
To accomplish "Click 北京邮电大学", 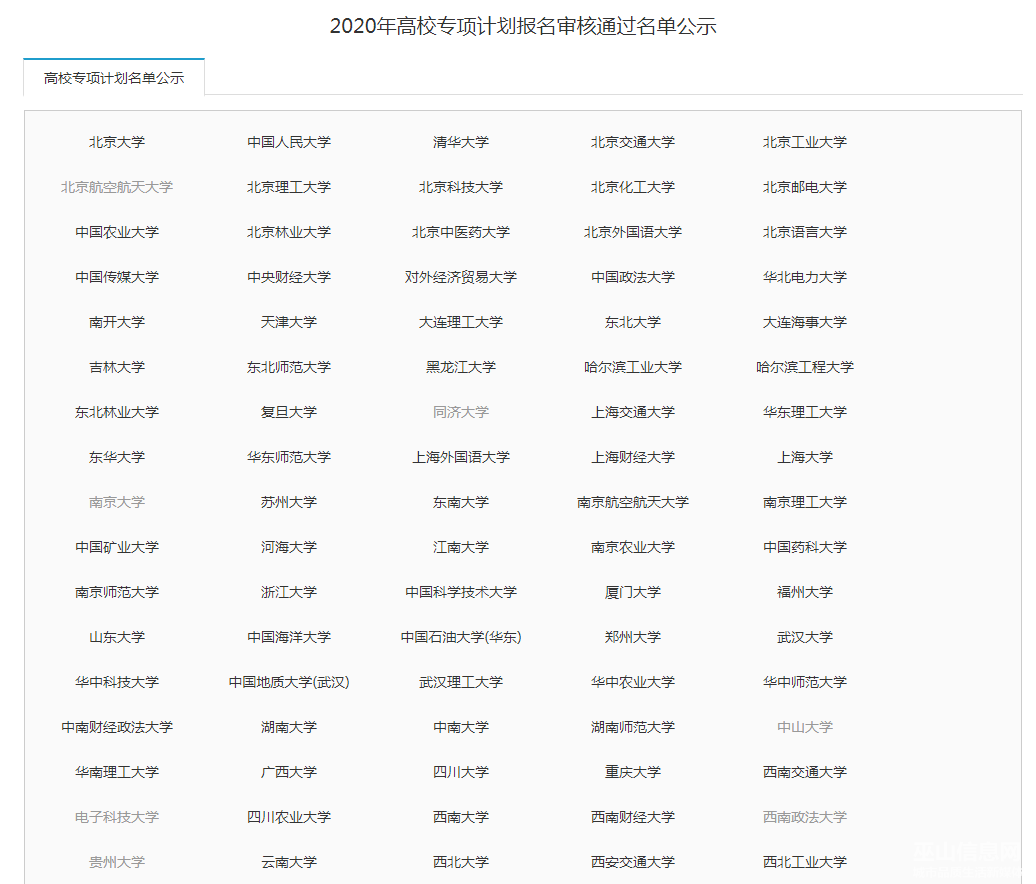I will coord(804,187).
